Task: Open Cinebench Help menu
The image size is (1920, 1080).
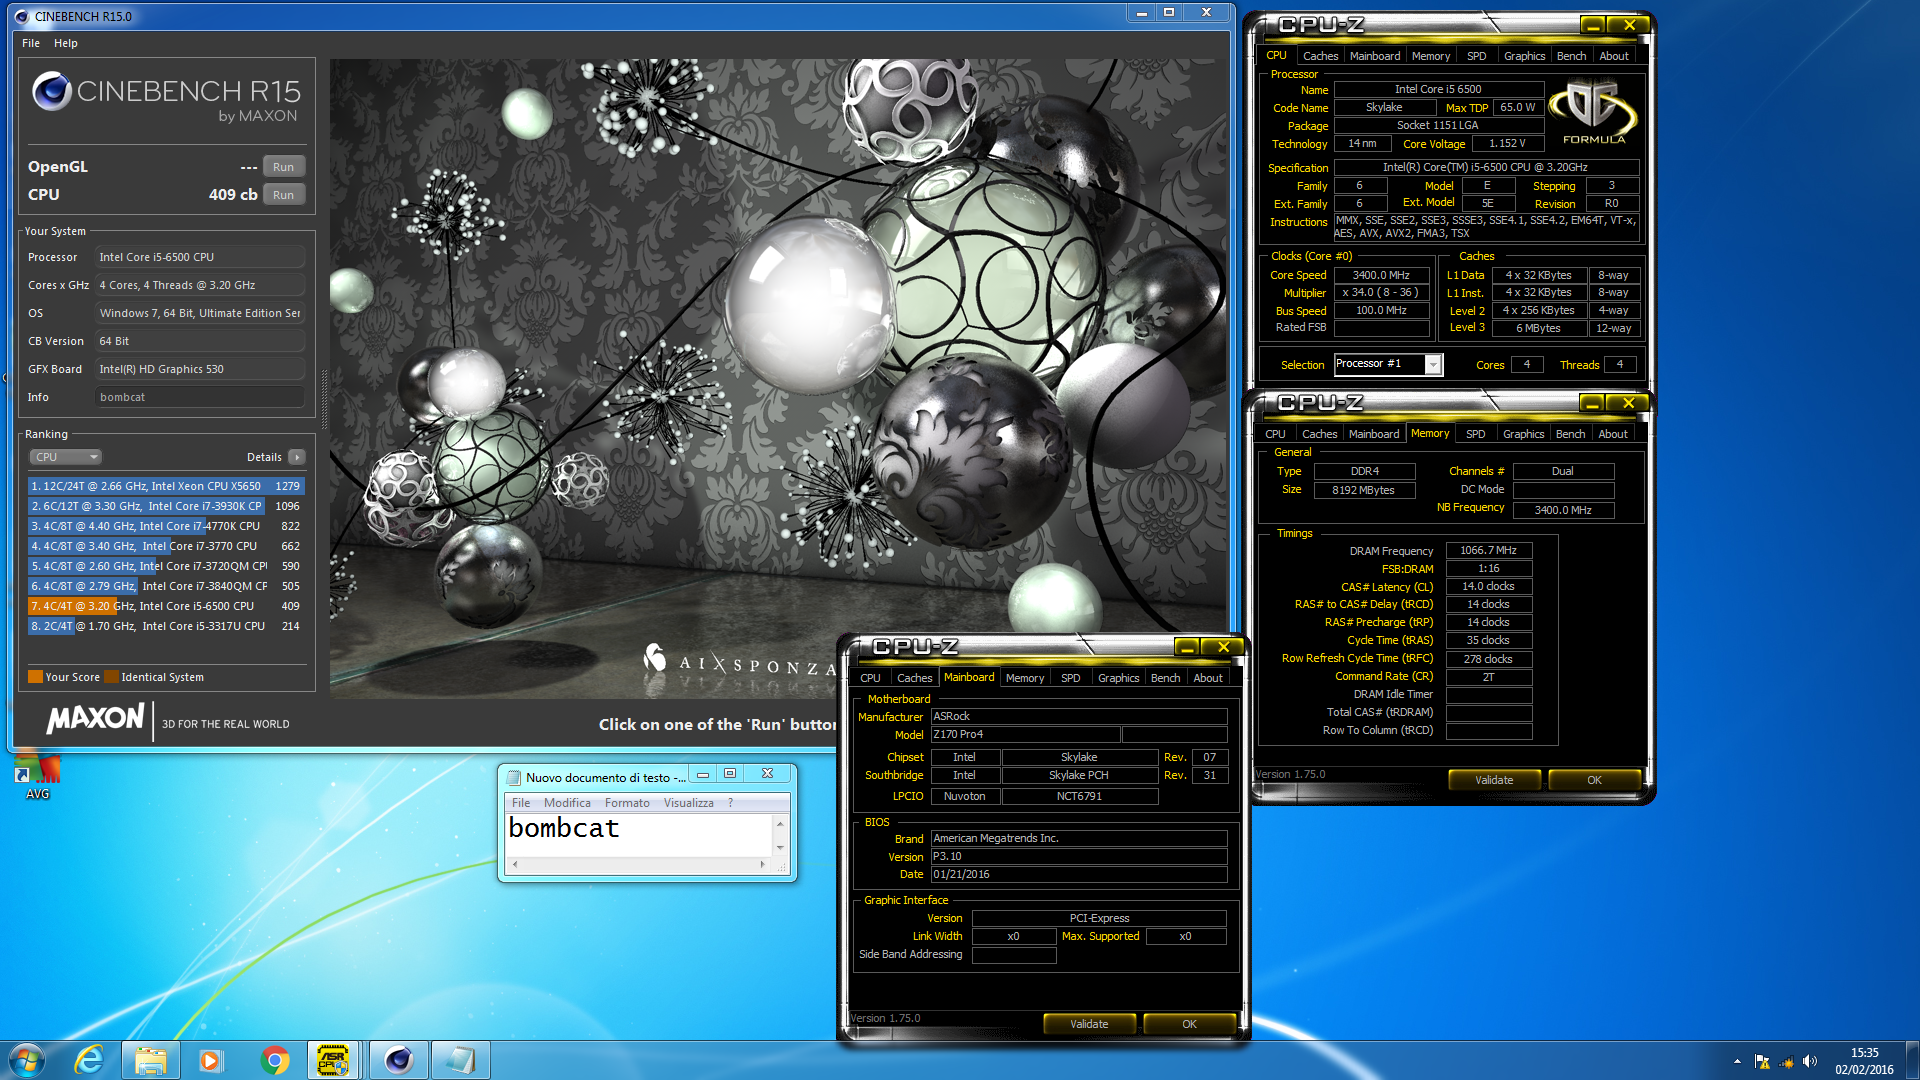Action: (66, 43)
